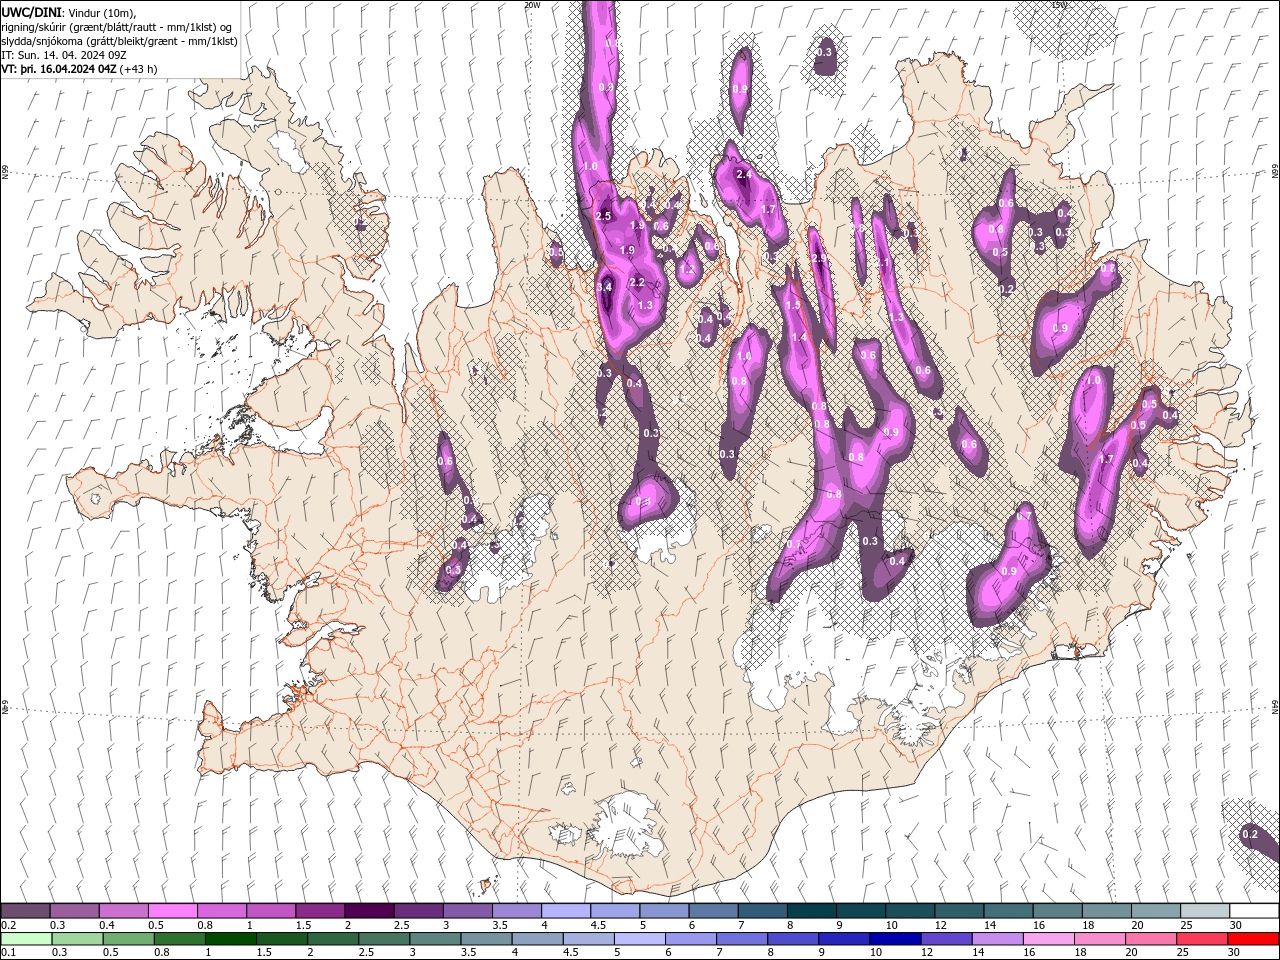Pick the 0.8–1 swatch on the purple snow scale
This screenshot has width=1280, height=960.
(x=222, y=911)
